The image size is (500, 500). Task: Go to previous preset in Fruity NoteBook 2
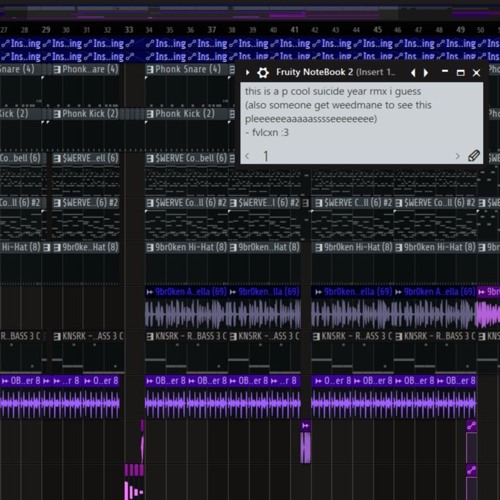click(413, 72)
